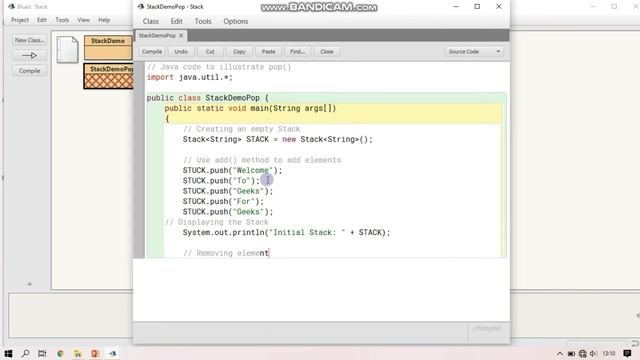The width and height of the screenshot is (640, 360).
Task: Click the main method declaration line
Action: pos(250,108)
